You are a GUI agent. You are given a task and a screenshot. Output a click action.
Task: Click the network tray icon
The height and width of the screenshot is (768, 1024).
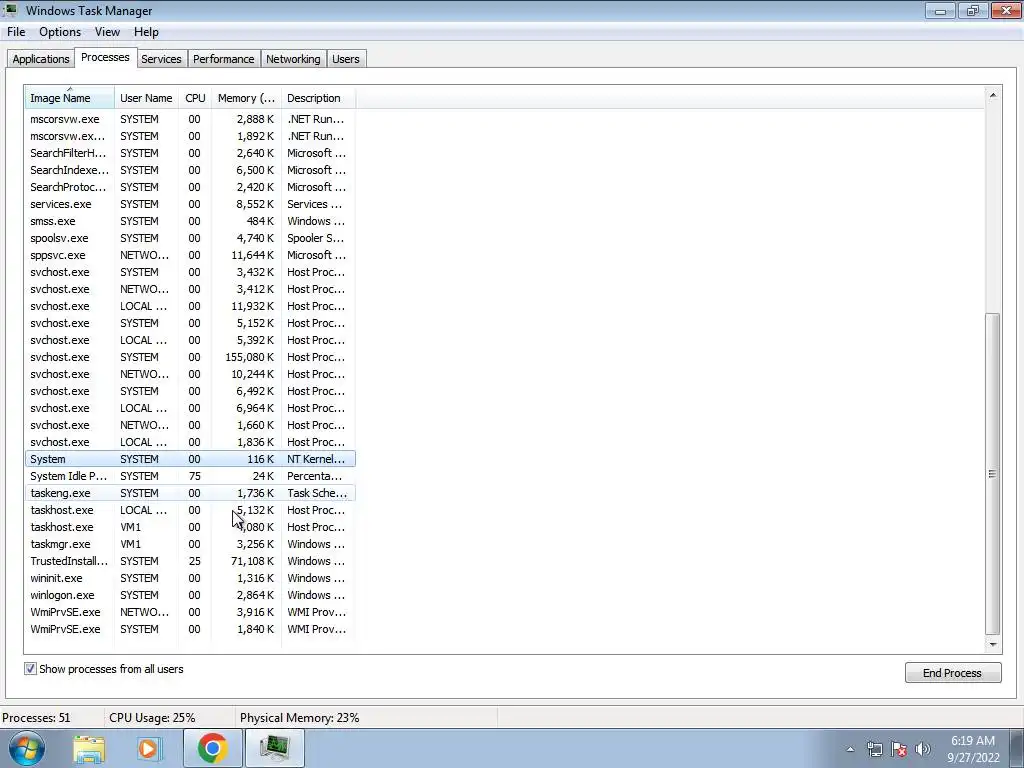pos(874,749)
